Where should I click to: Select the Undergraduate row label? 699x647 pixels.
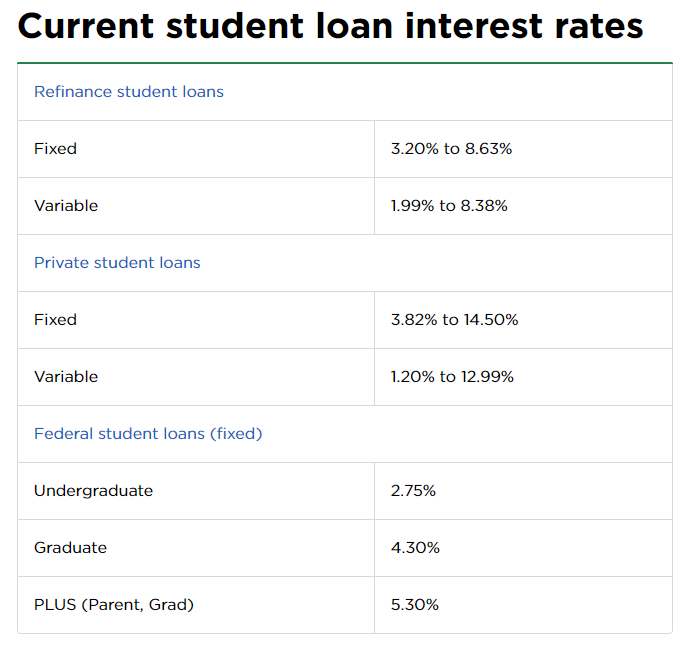(94, 491)
